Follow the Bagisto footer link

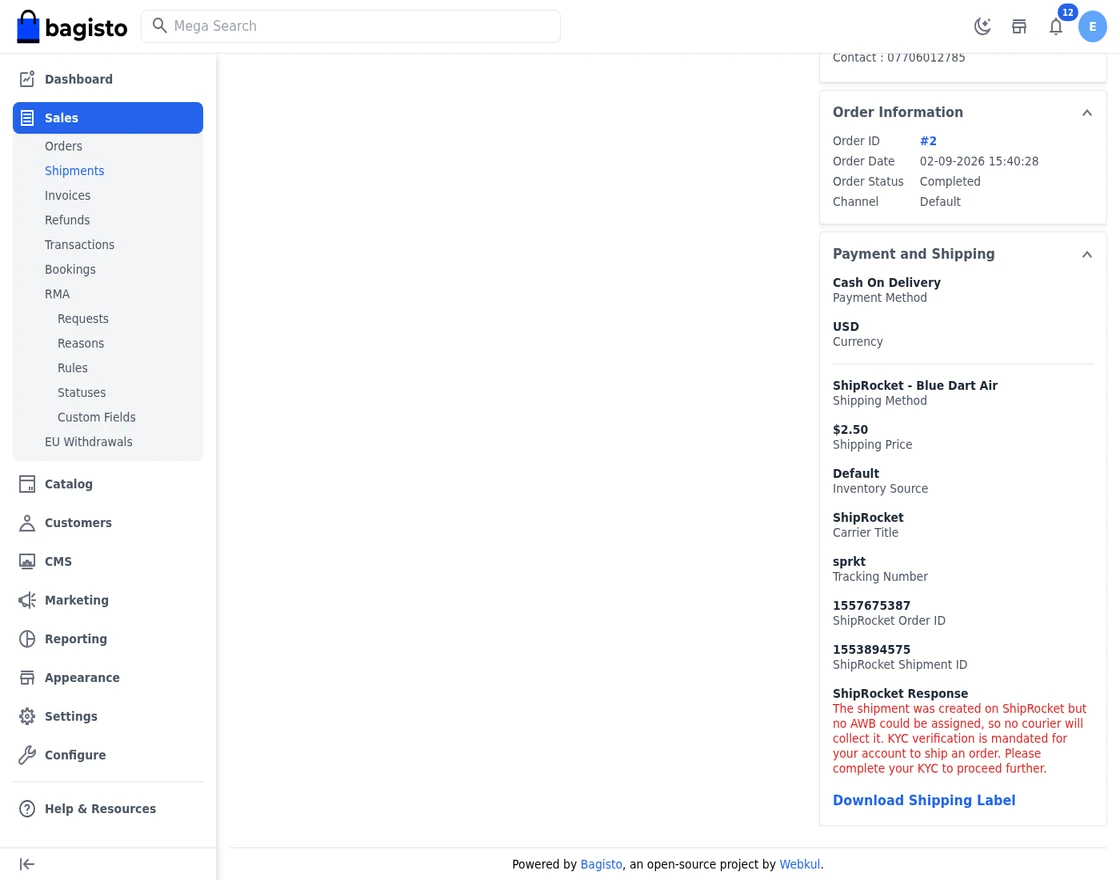pyautogui.click(x=601, y=864)
